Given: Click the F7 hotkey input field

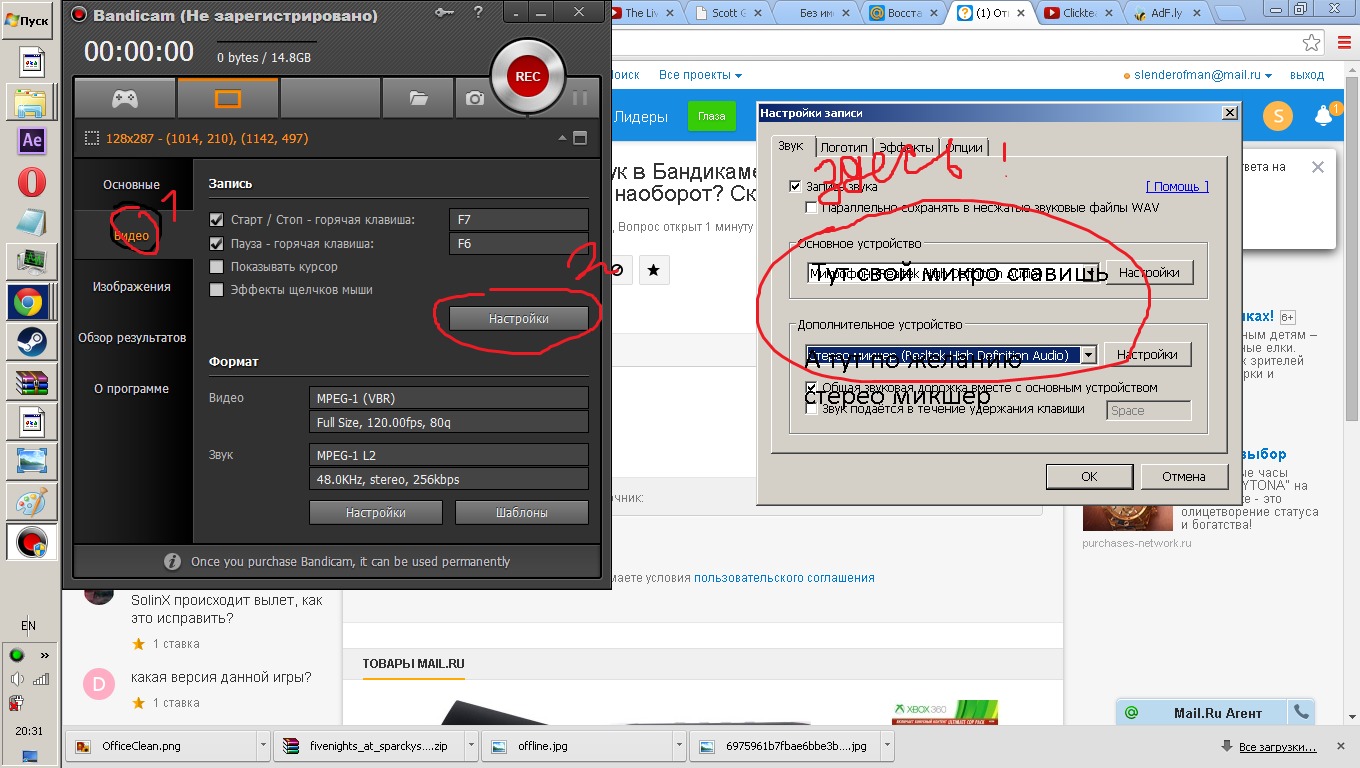Looking at the screenshot, I should coord(519,220).
